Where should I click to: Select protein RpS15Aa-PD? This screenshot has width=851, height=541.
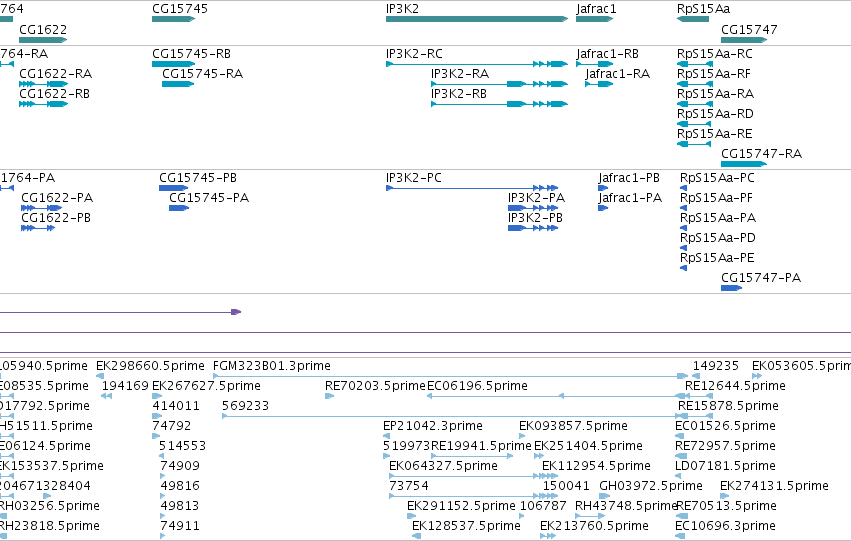[x=717, y=238]
